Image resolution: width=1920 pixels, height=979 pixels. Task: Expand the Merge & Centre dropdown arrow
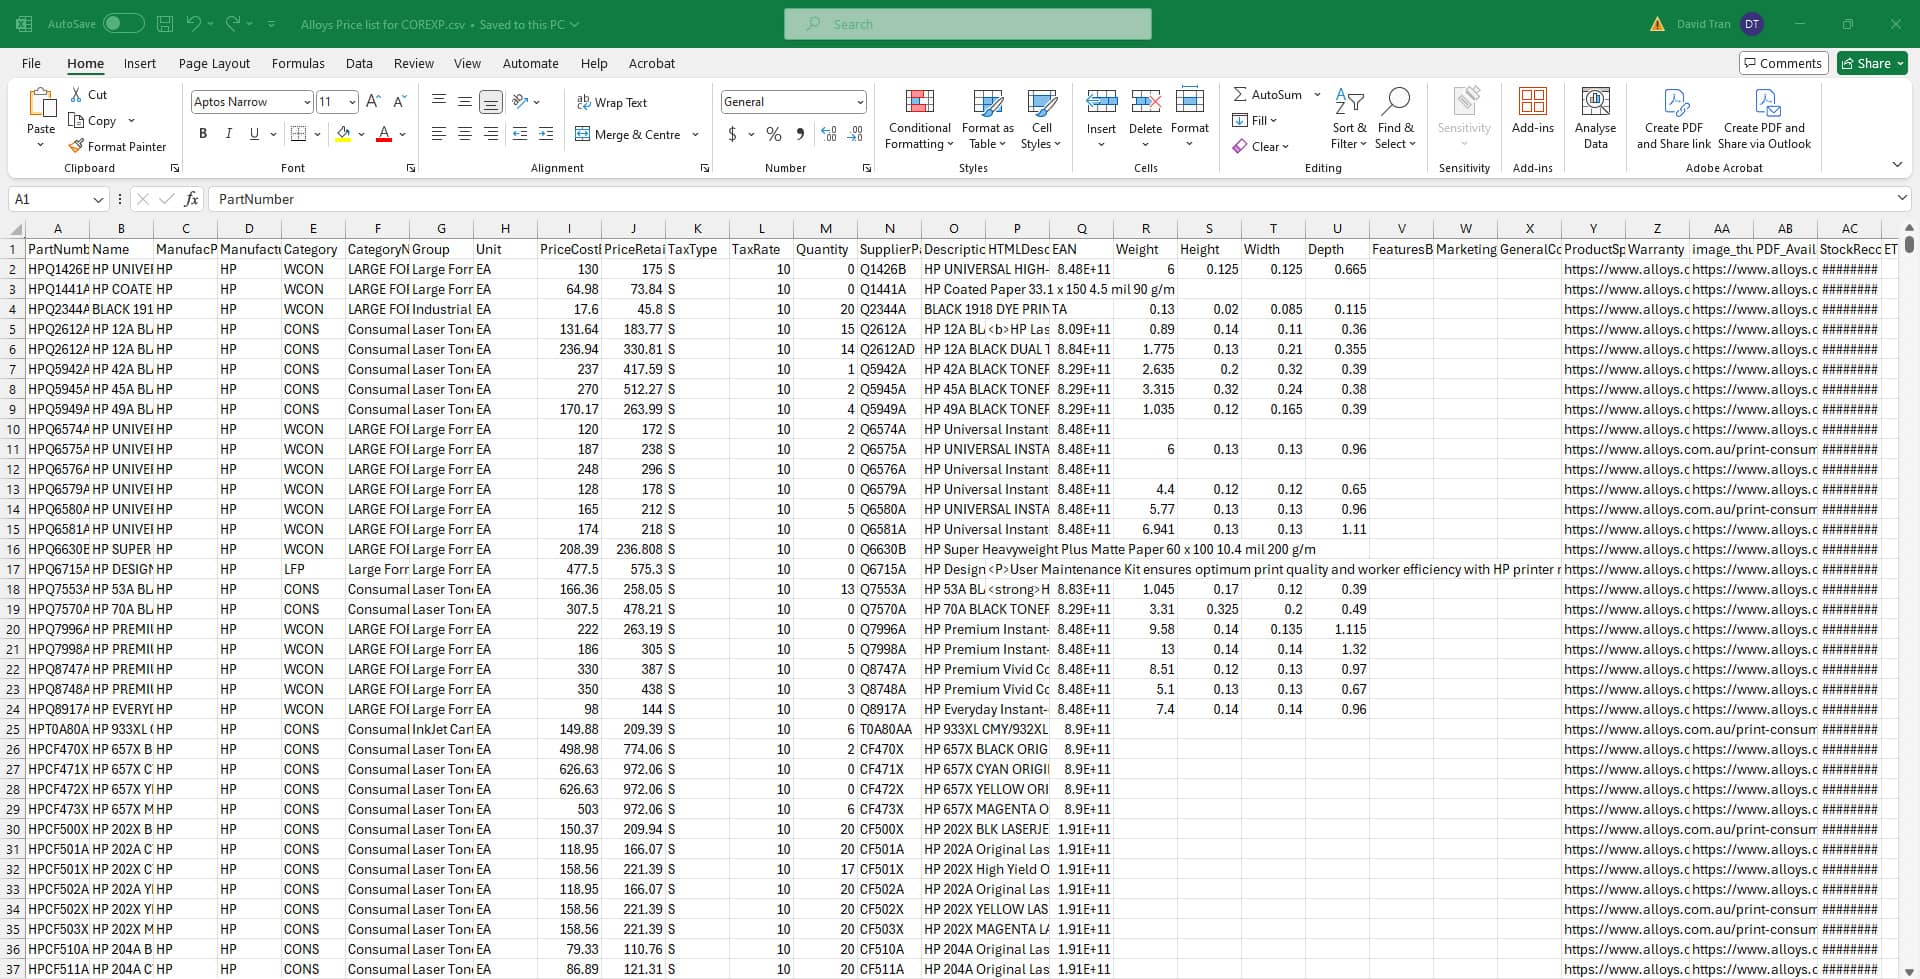pyautogui.click(x=694, y=134)
